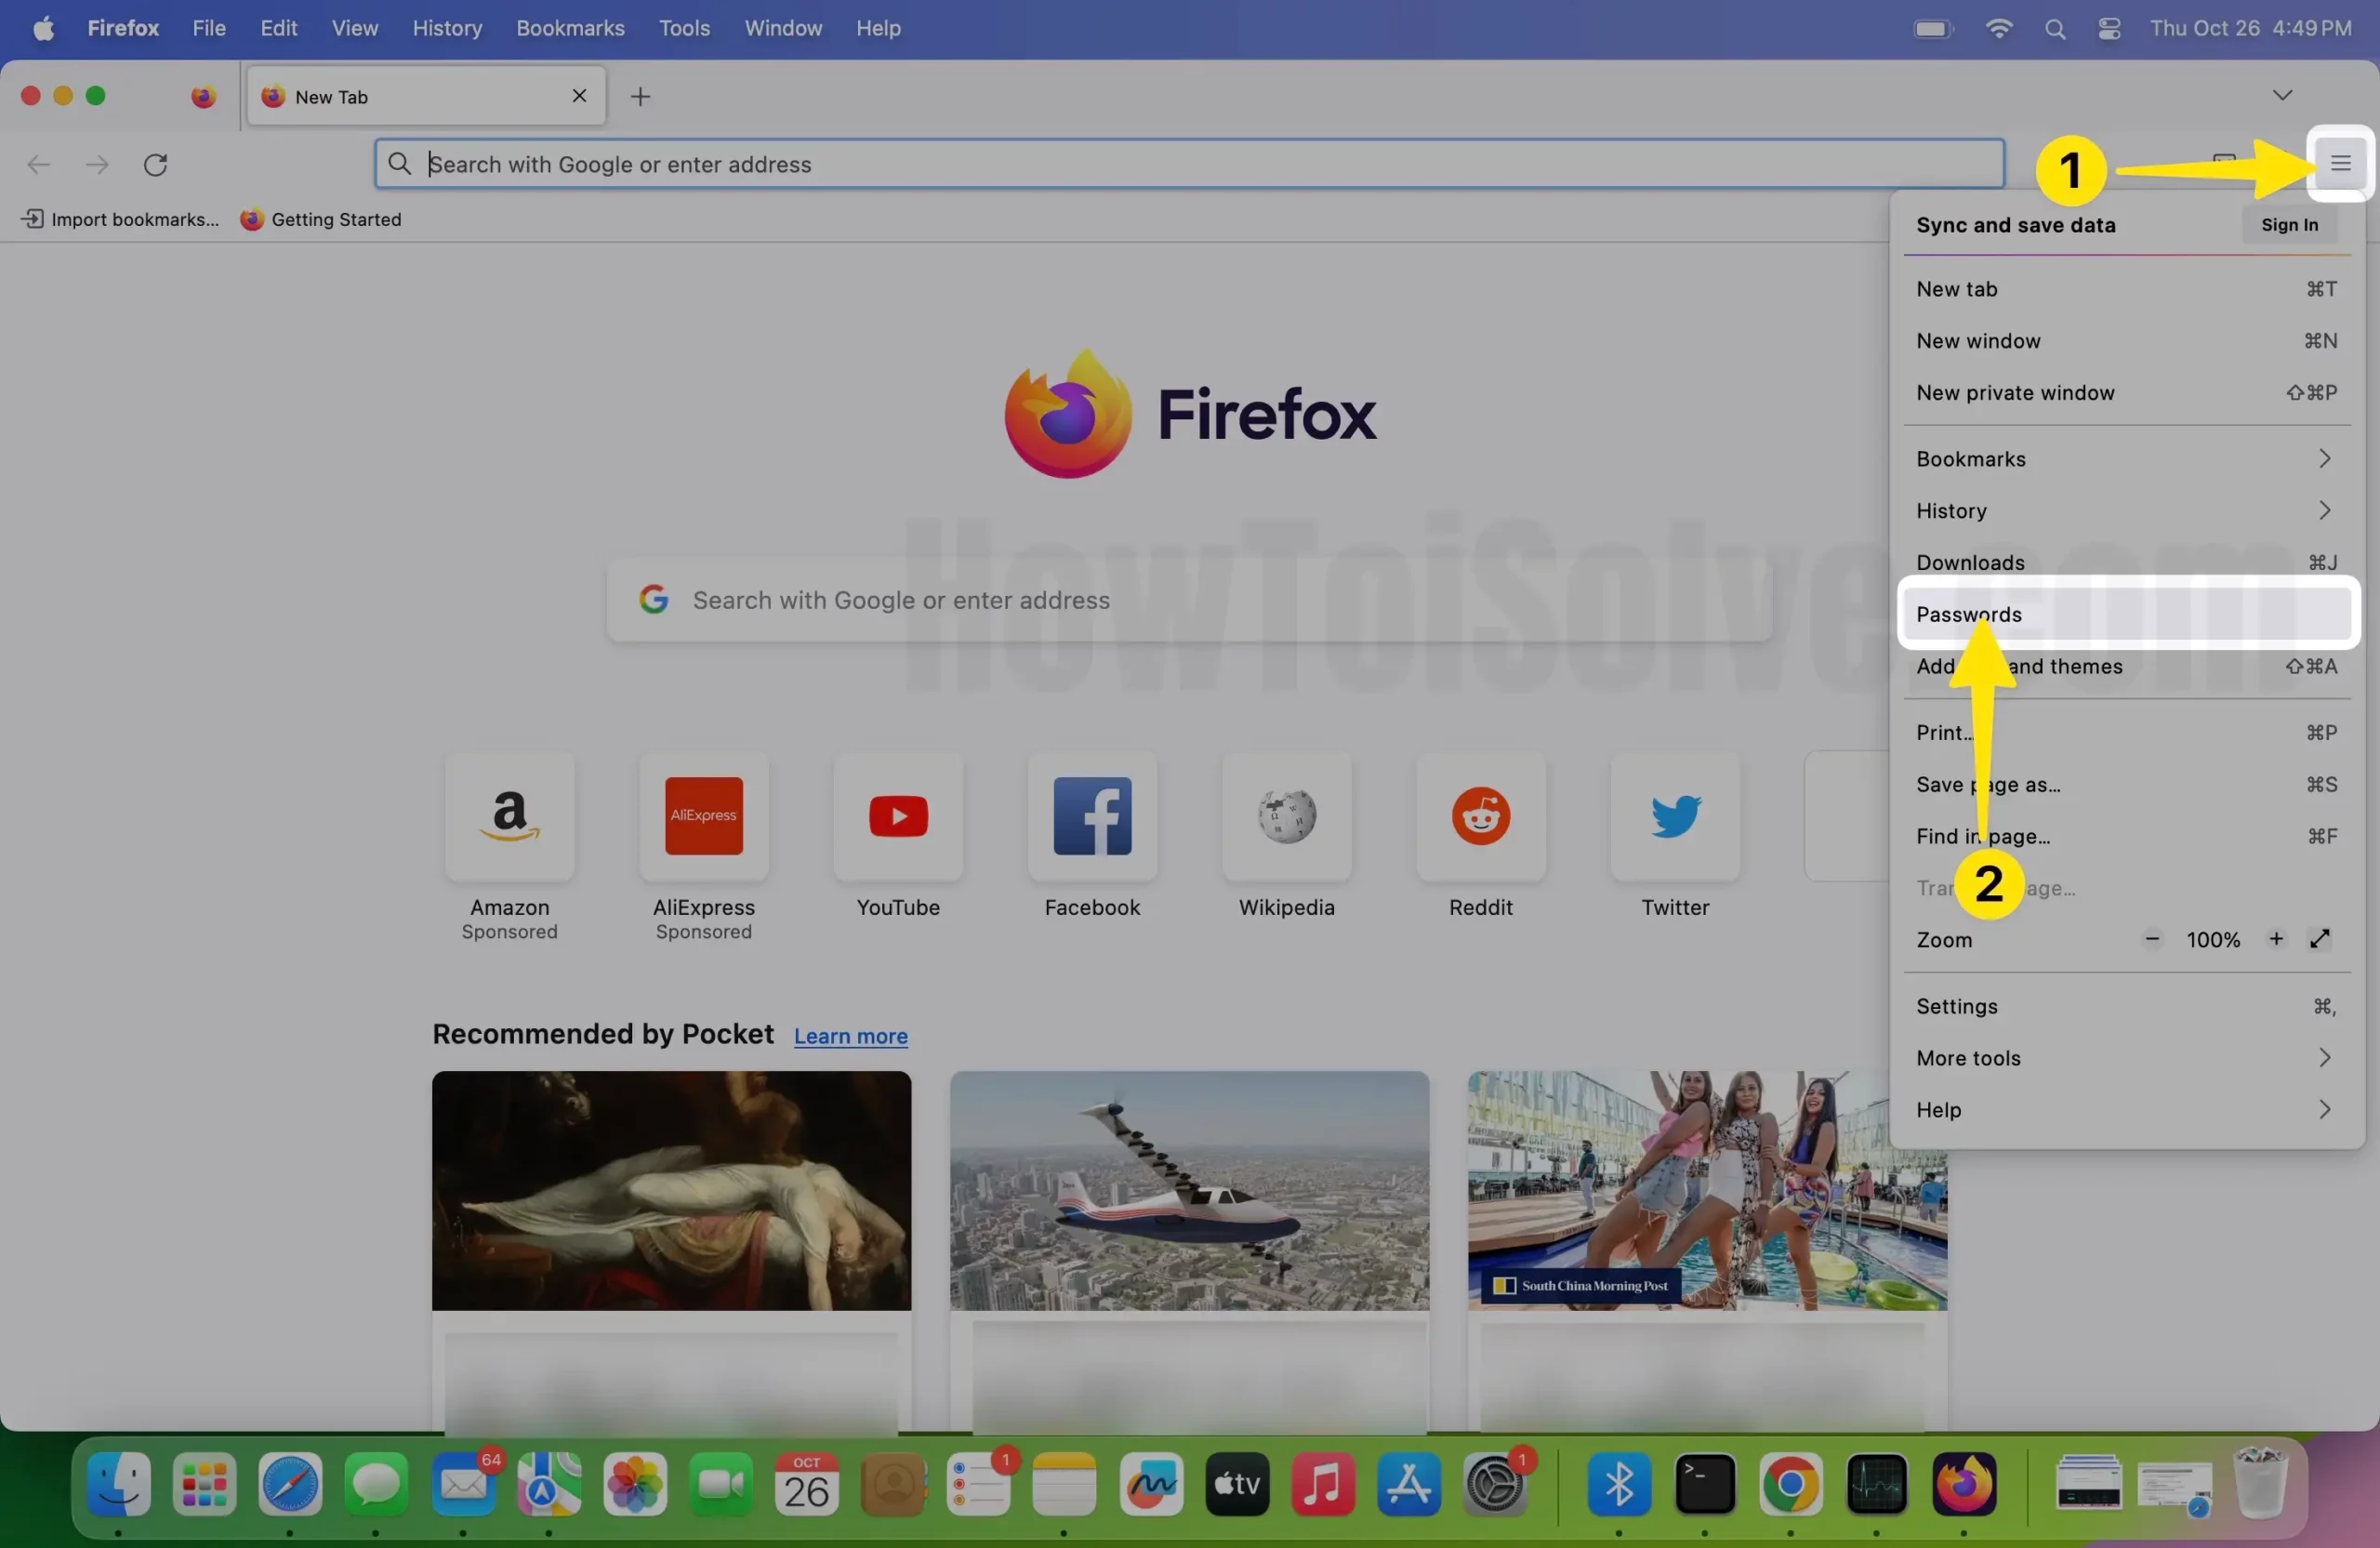This screenshot has height=1548, width=2380.
Task: Open Spotlight search in menu bar
Action: 2054,29
